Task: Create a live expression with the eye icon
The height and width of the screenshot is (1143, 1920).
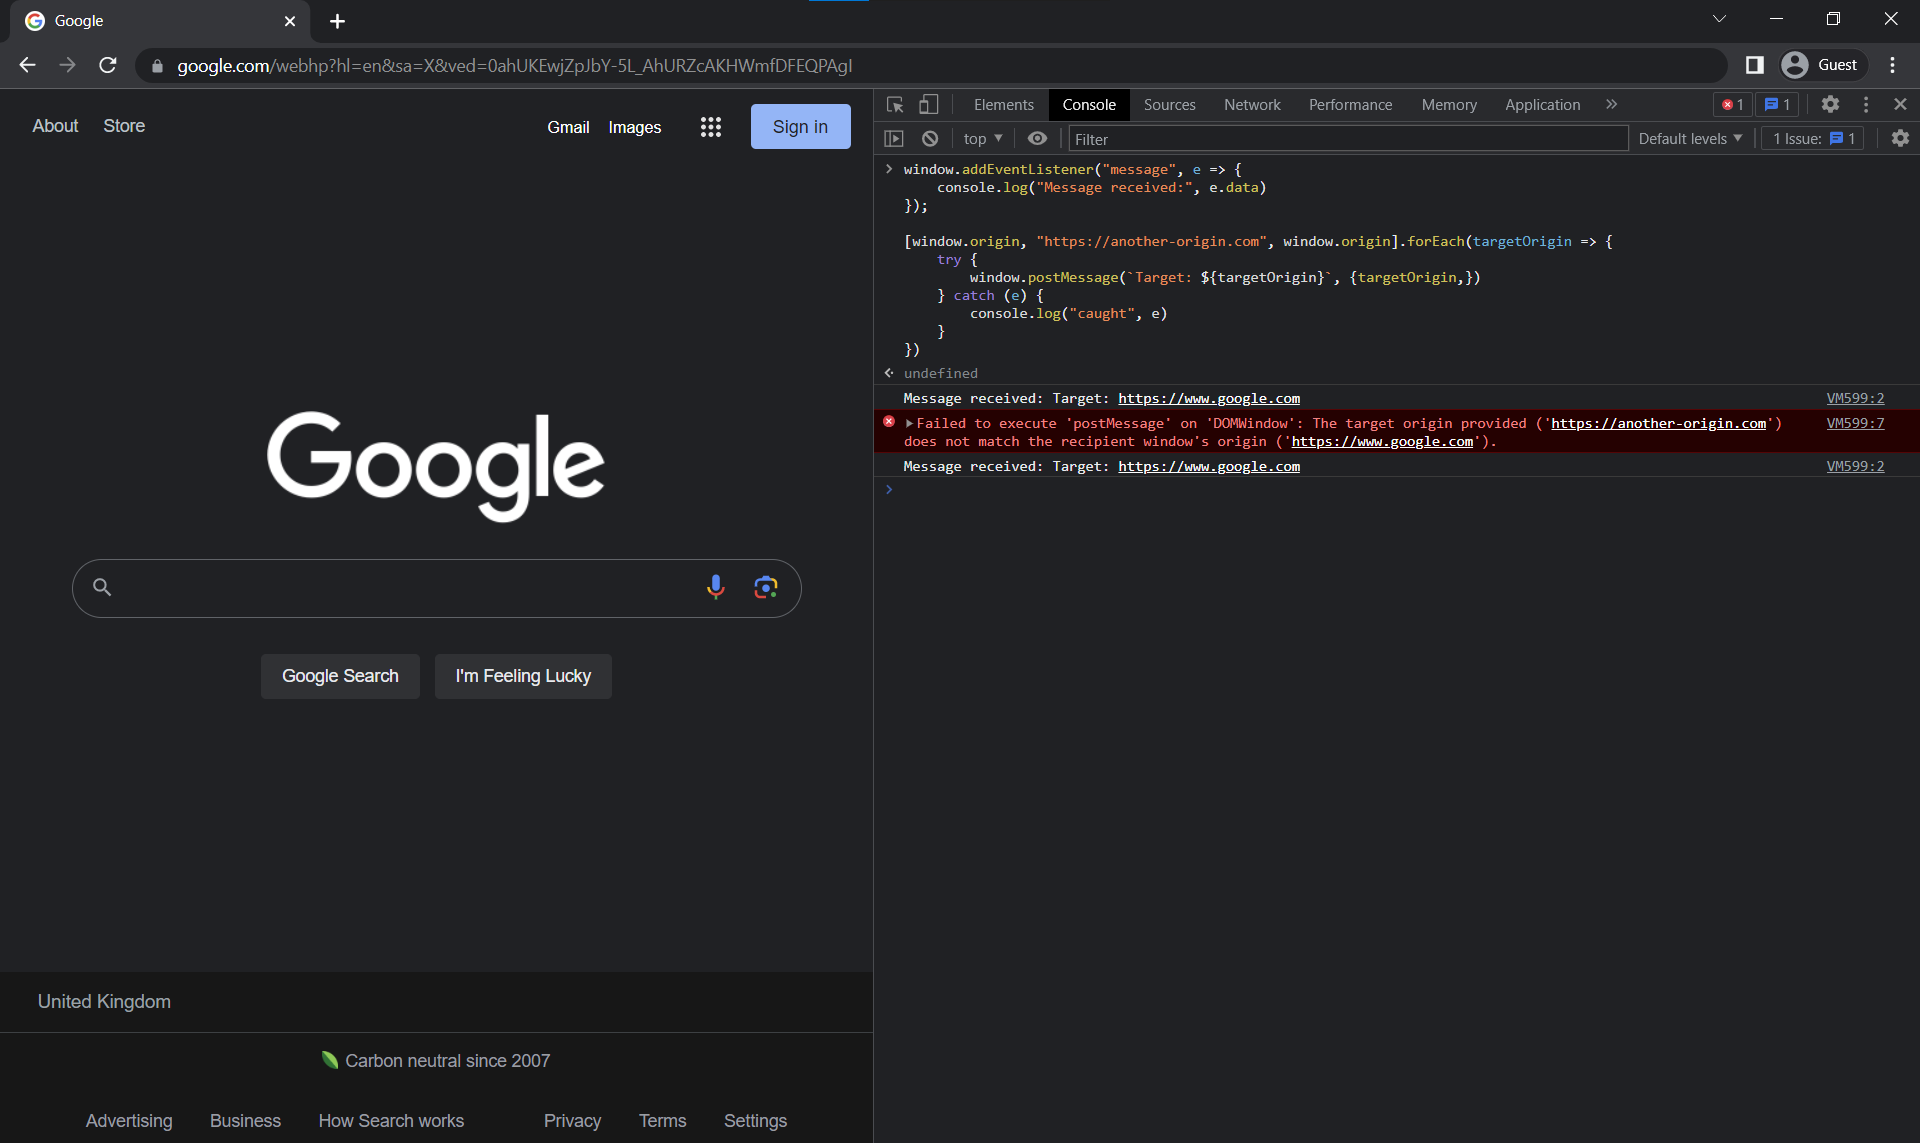Action: click(1037, 138)
